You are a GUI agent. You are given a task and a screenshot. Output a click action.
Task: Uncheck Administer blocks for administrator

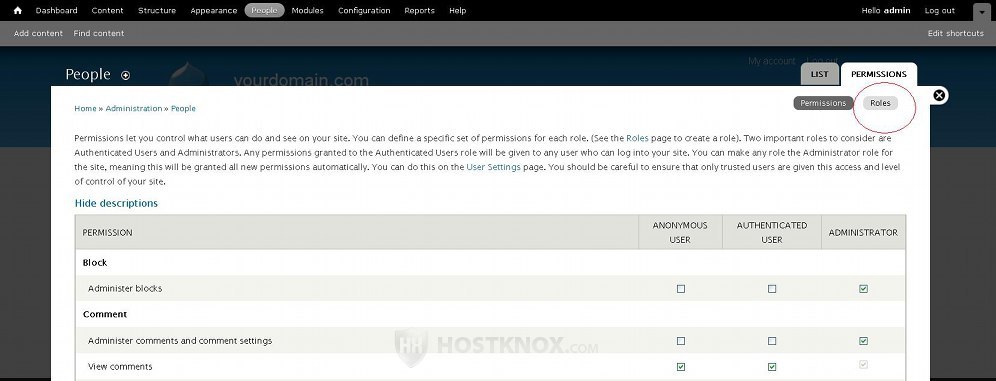pyautogui.click(x=863, y=288)
